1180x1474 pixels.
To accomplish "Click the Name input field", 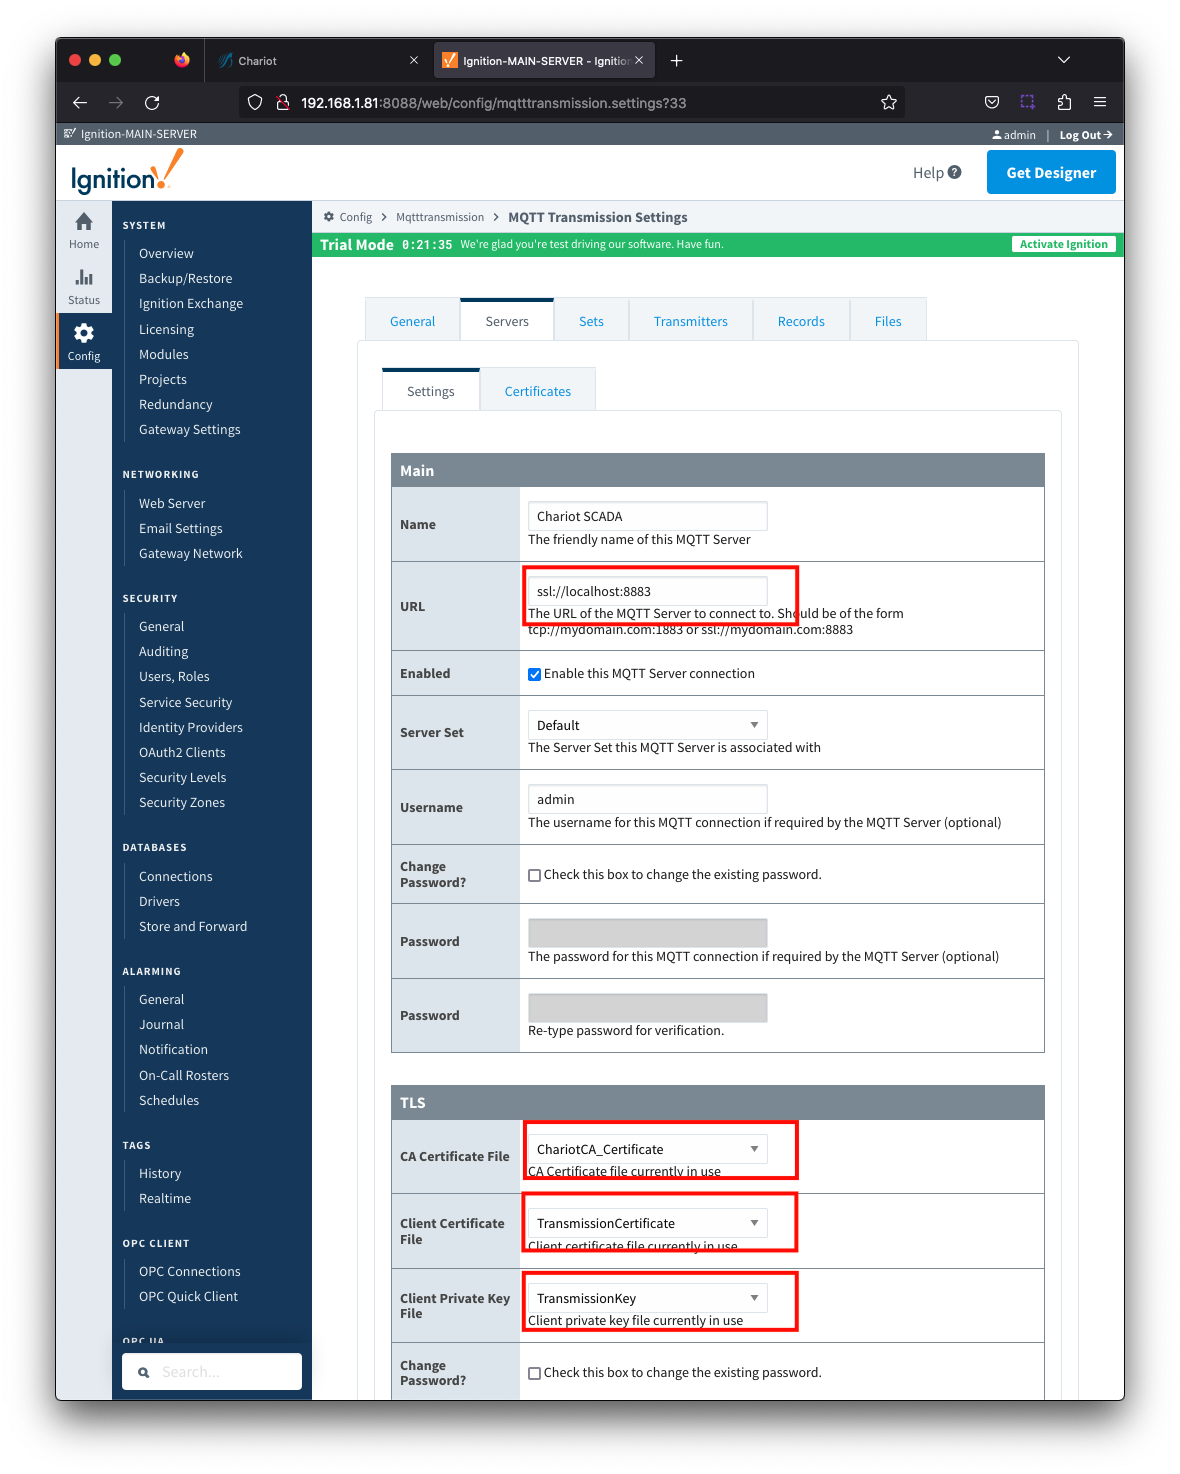I will (648, 516).
